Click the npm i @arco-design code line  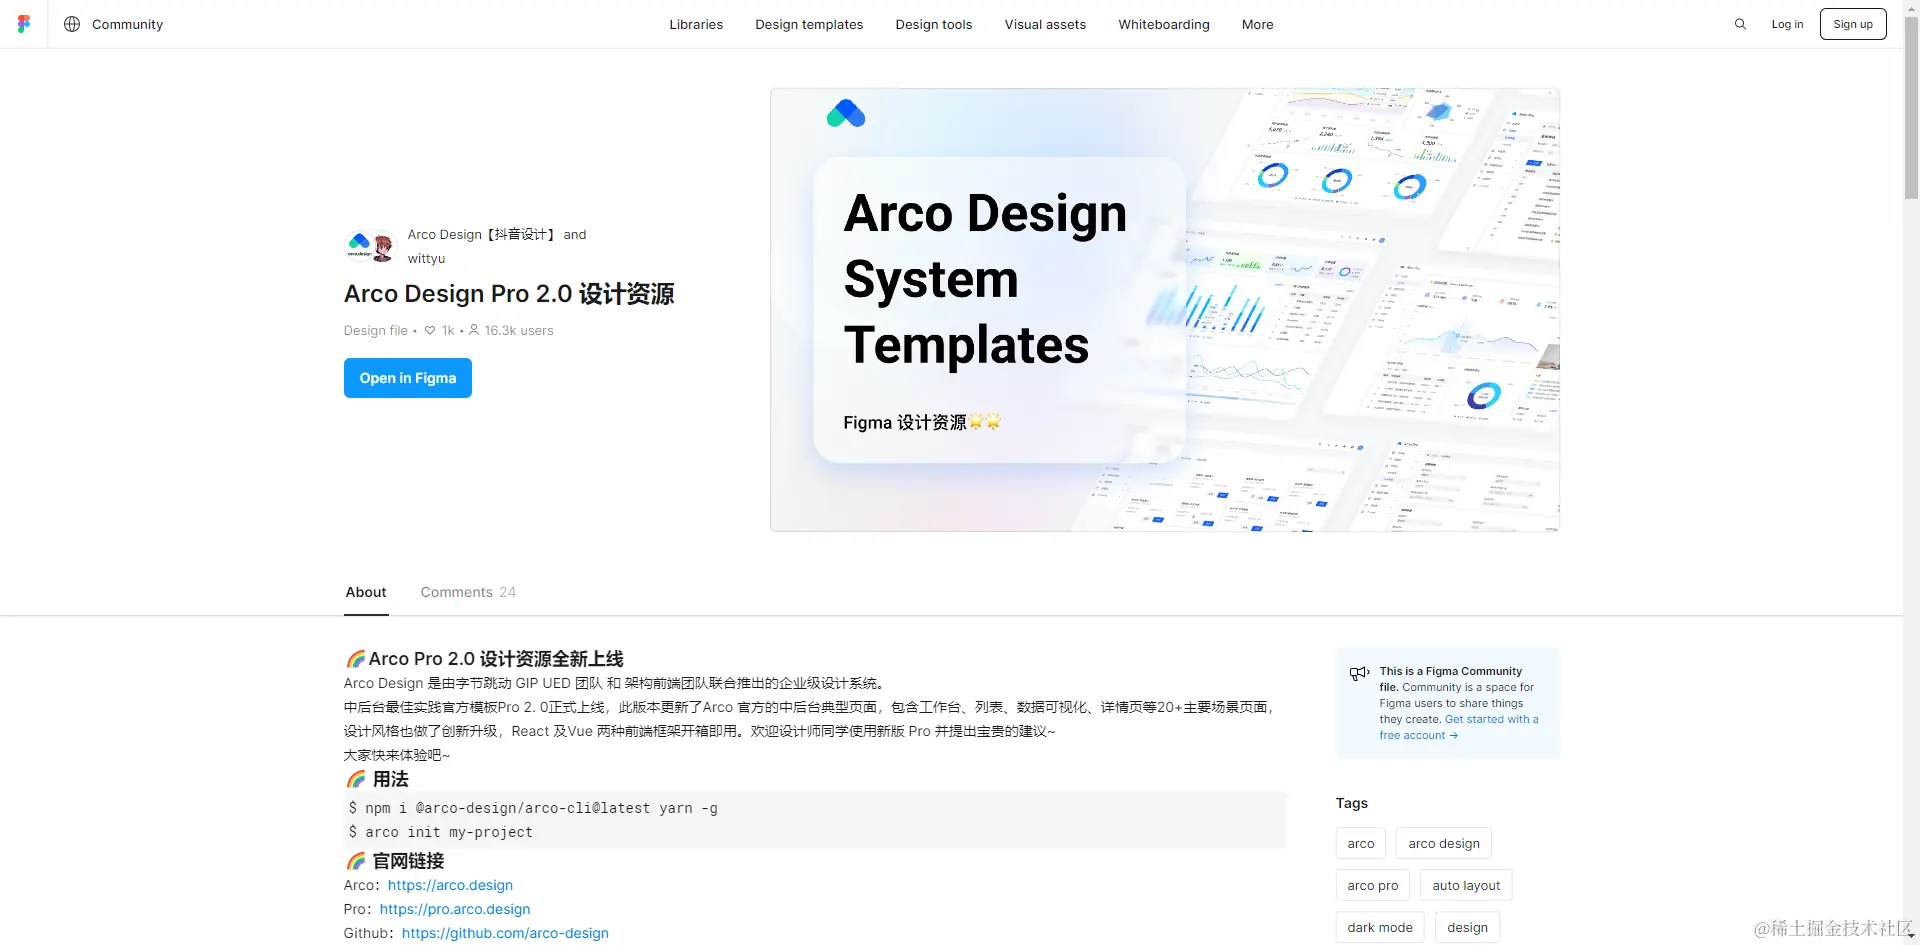coord(533,808)
